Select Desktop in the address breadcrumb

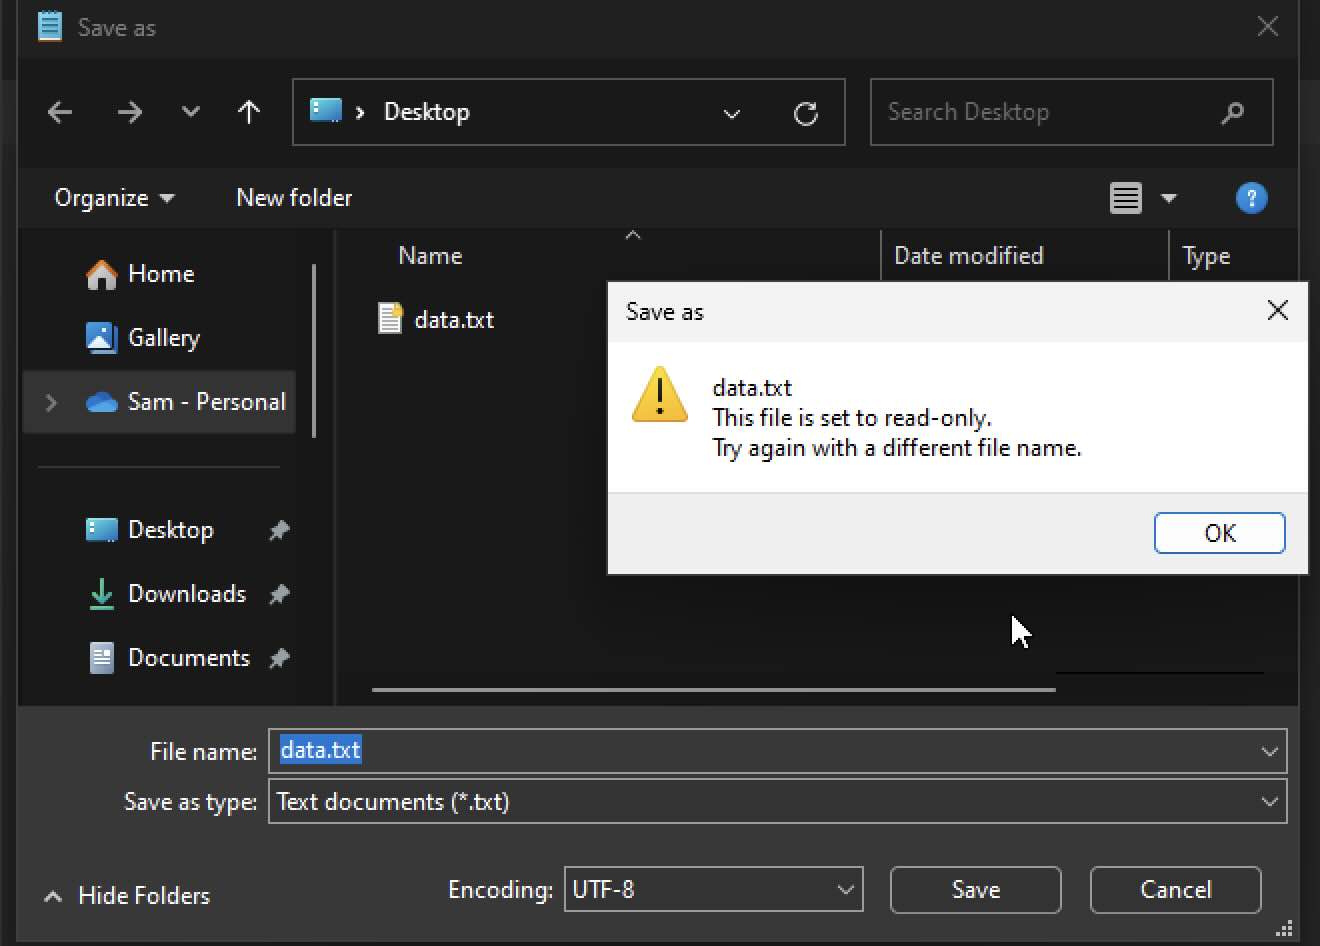(x=427, y=112)
